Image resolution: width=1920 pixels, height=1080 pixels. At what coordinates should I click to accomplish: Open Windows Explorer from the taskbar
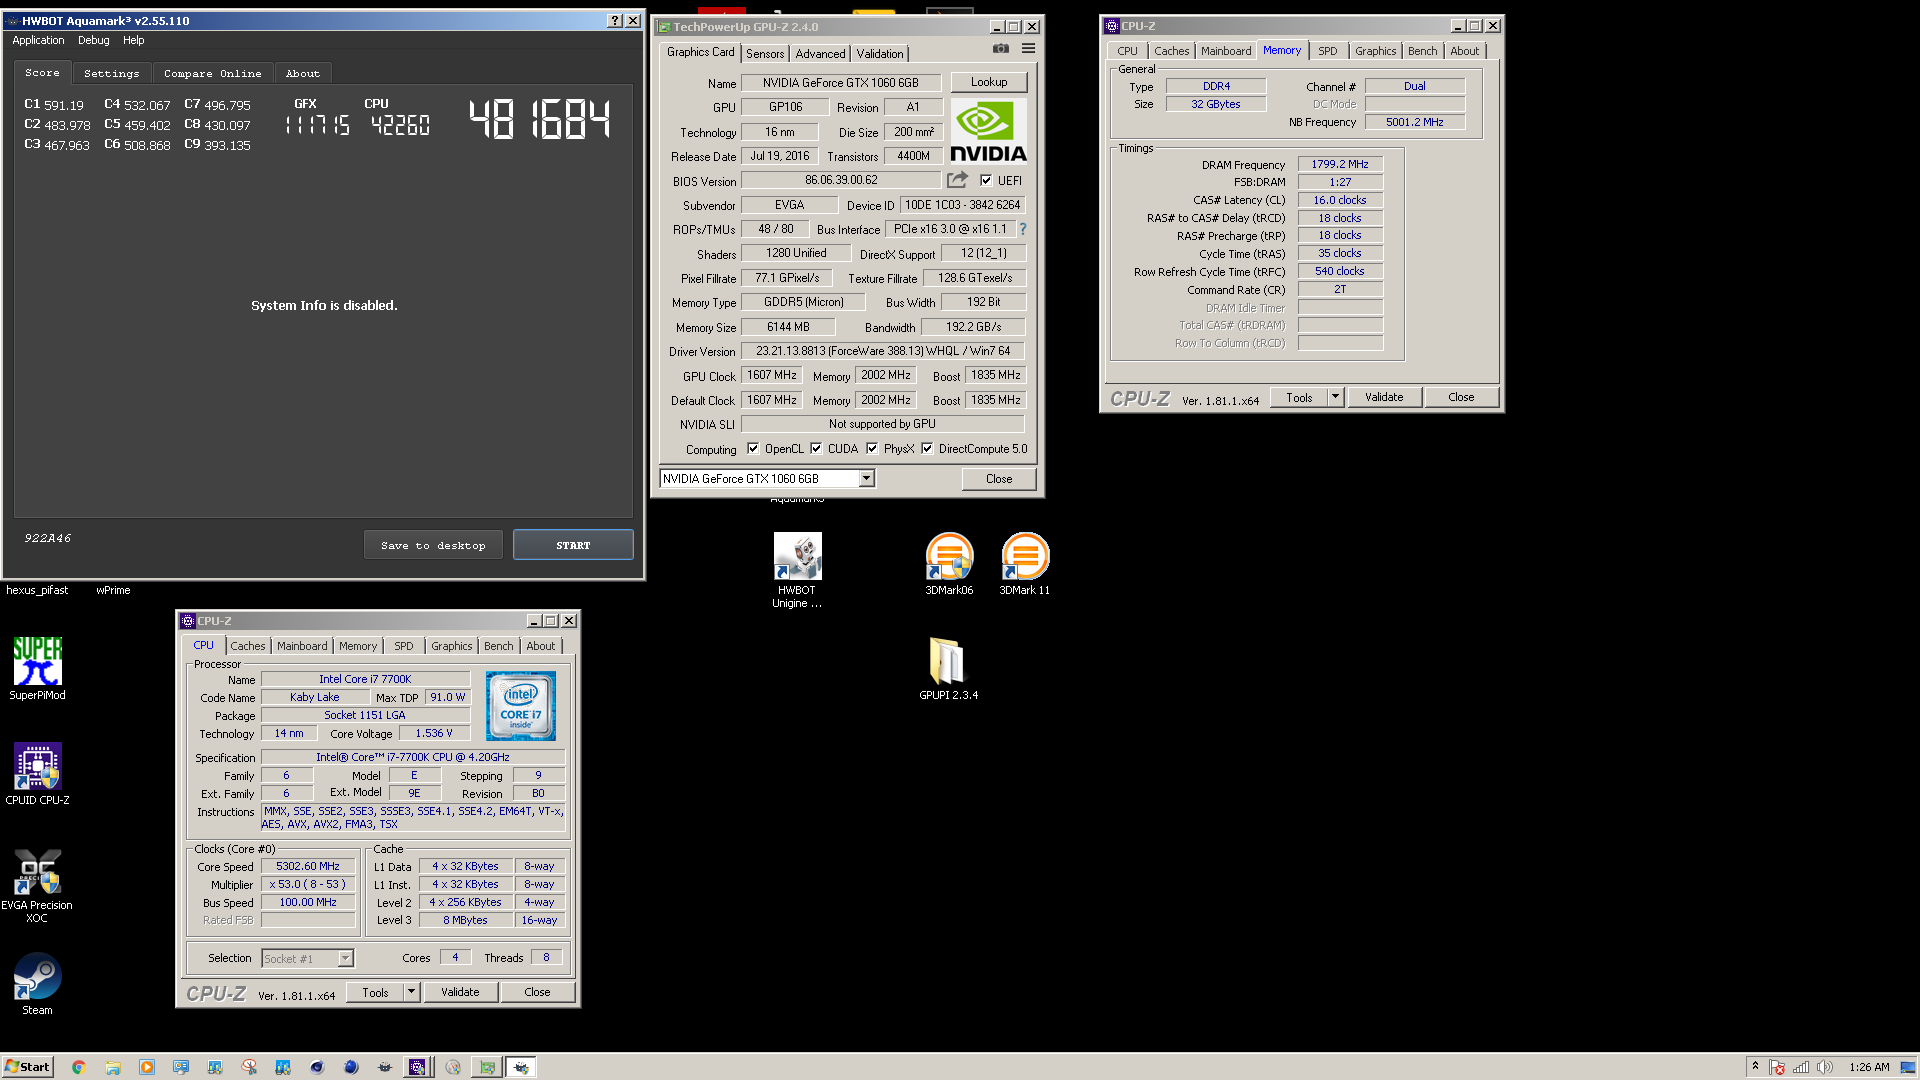(x=113, y=1067)
